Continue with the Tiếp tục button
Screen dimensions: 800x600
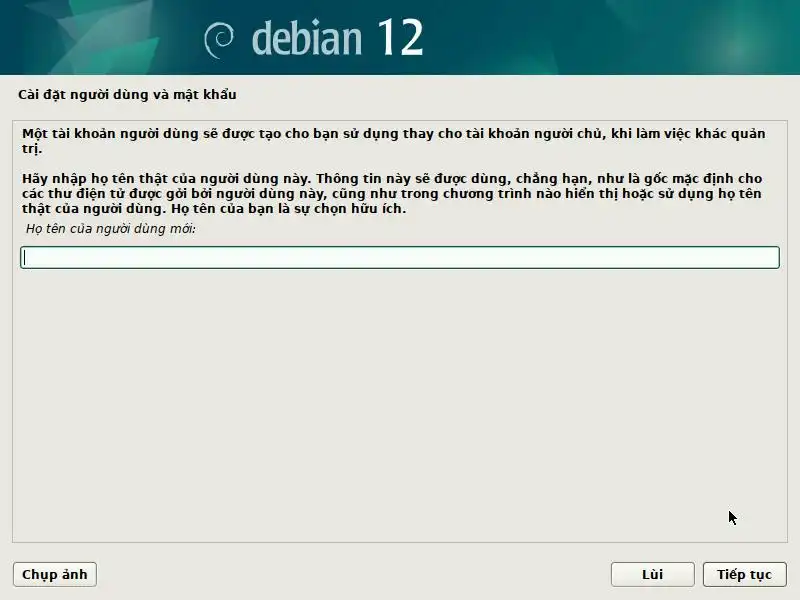click(x=744, y=574)
